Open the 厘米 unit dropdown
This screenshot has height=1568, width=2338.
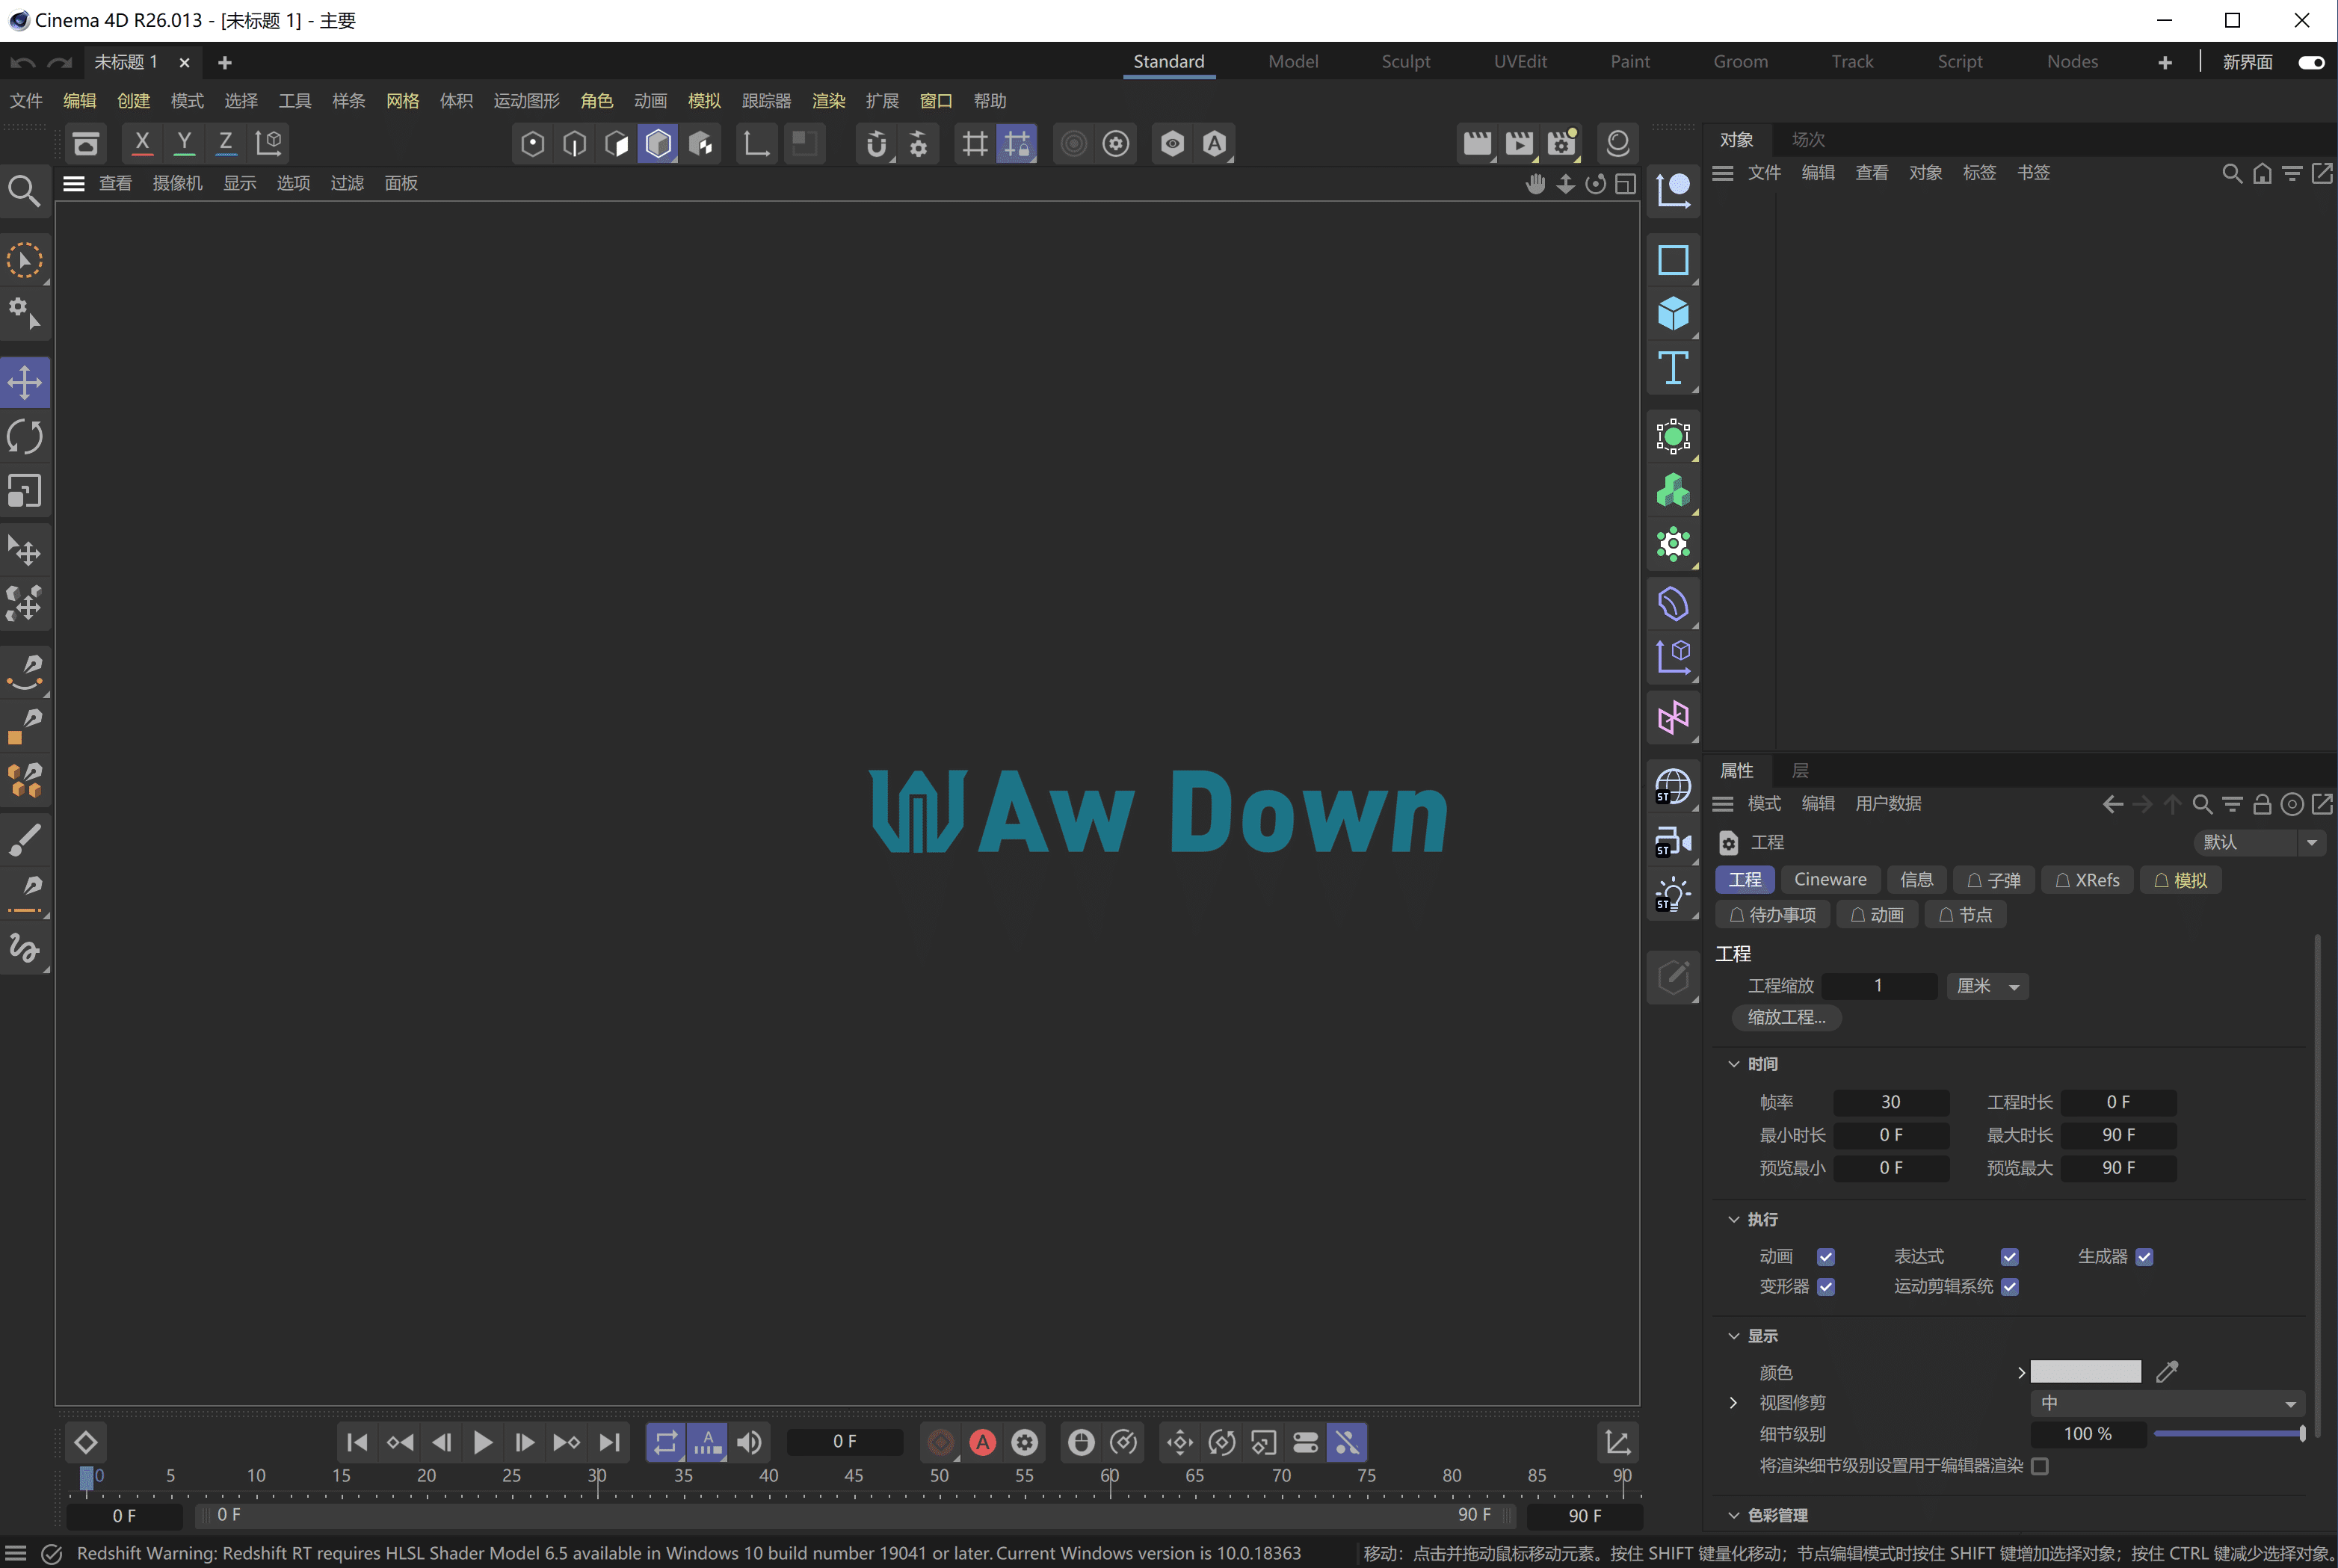tap(1987, 986)
